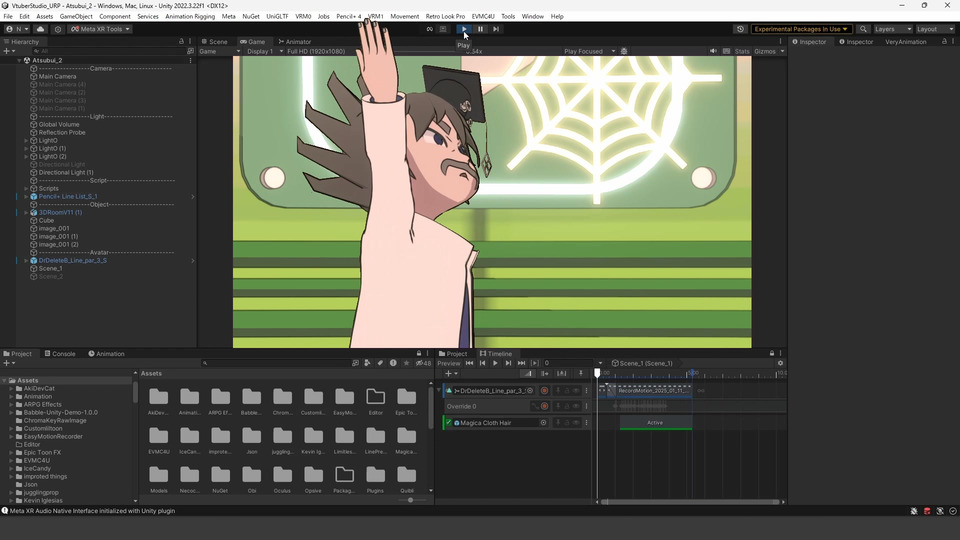This screenshot has height=540, width=960.
Task: Click the Timeline Mix edit mode icon
Action: (x=528, y=373)
